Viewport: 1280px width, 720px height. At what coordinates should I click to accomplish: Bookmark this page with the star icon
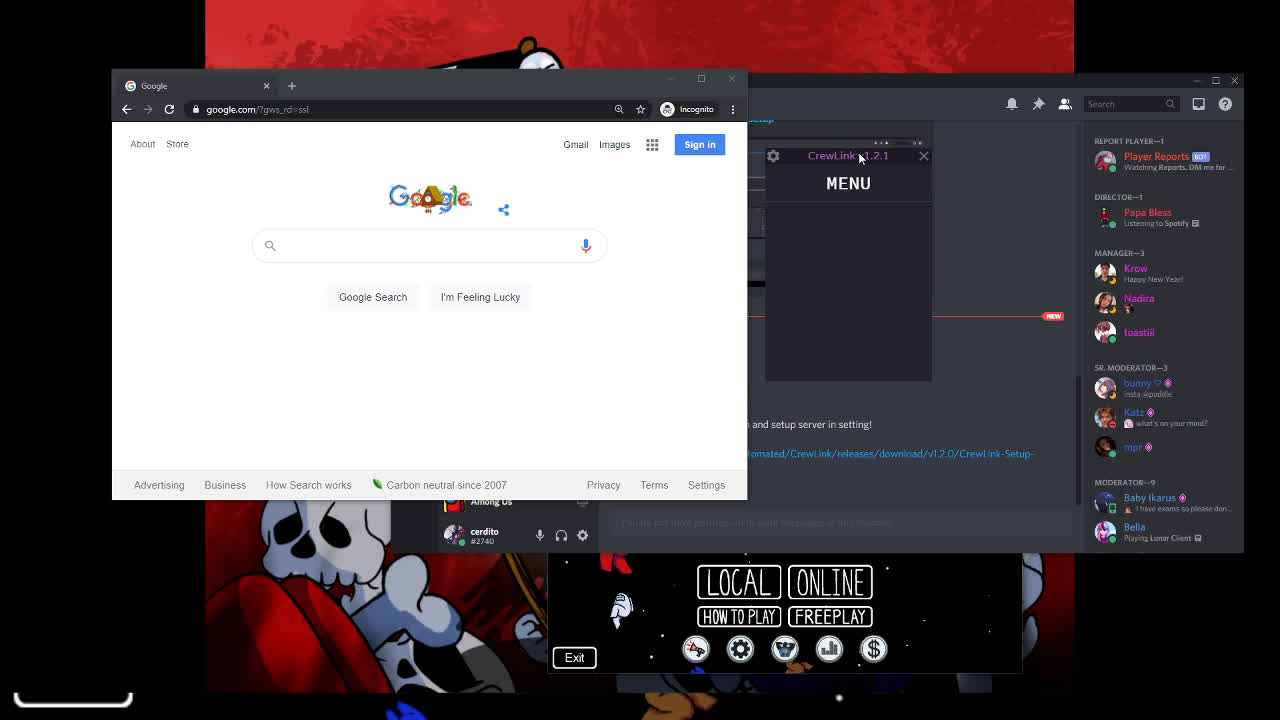tap(640, 109)
